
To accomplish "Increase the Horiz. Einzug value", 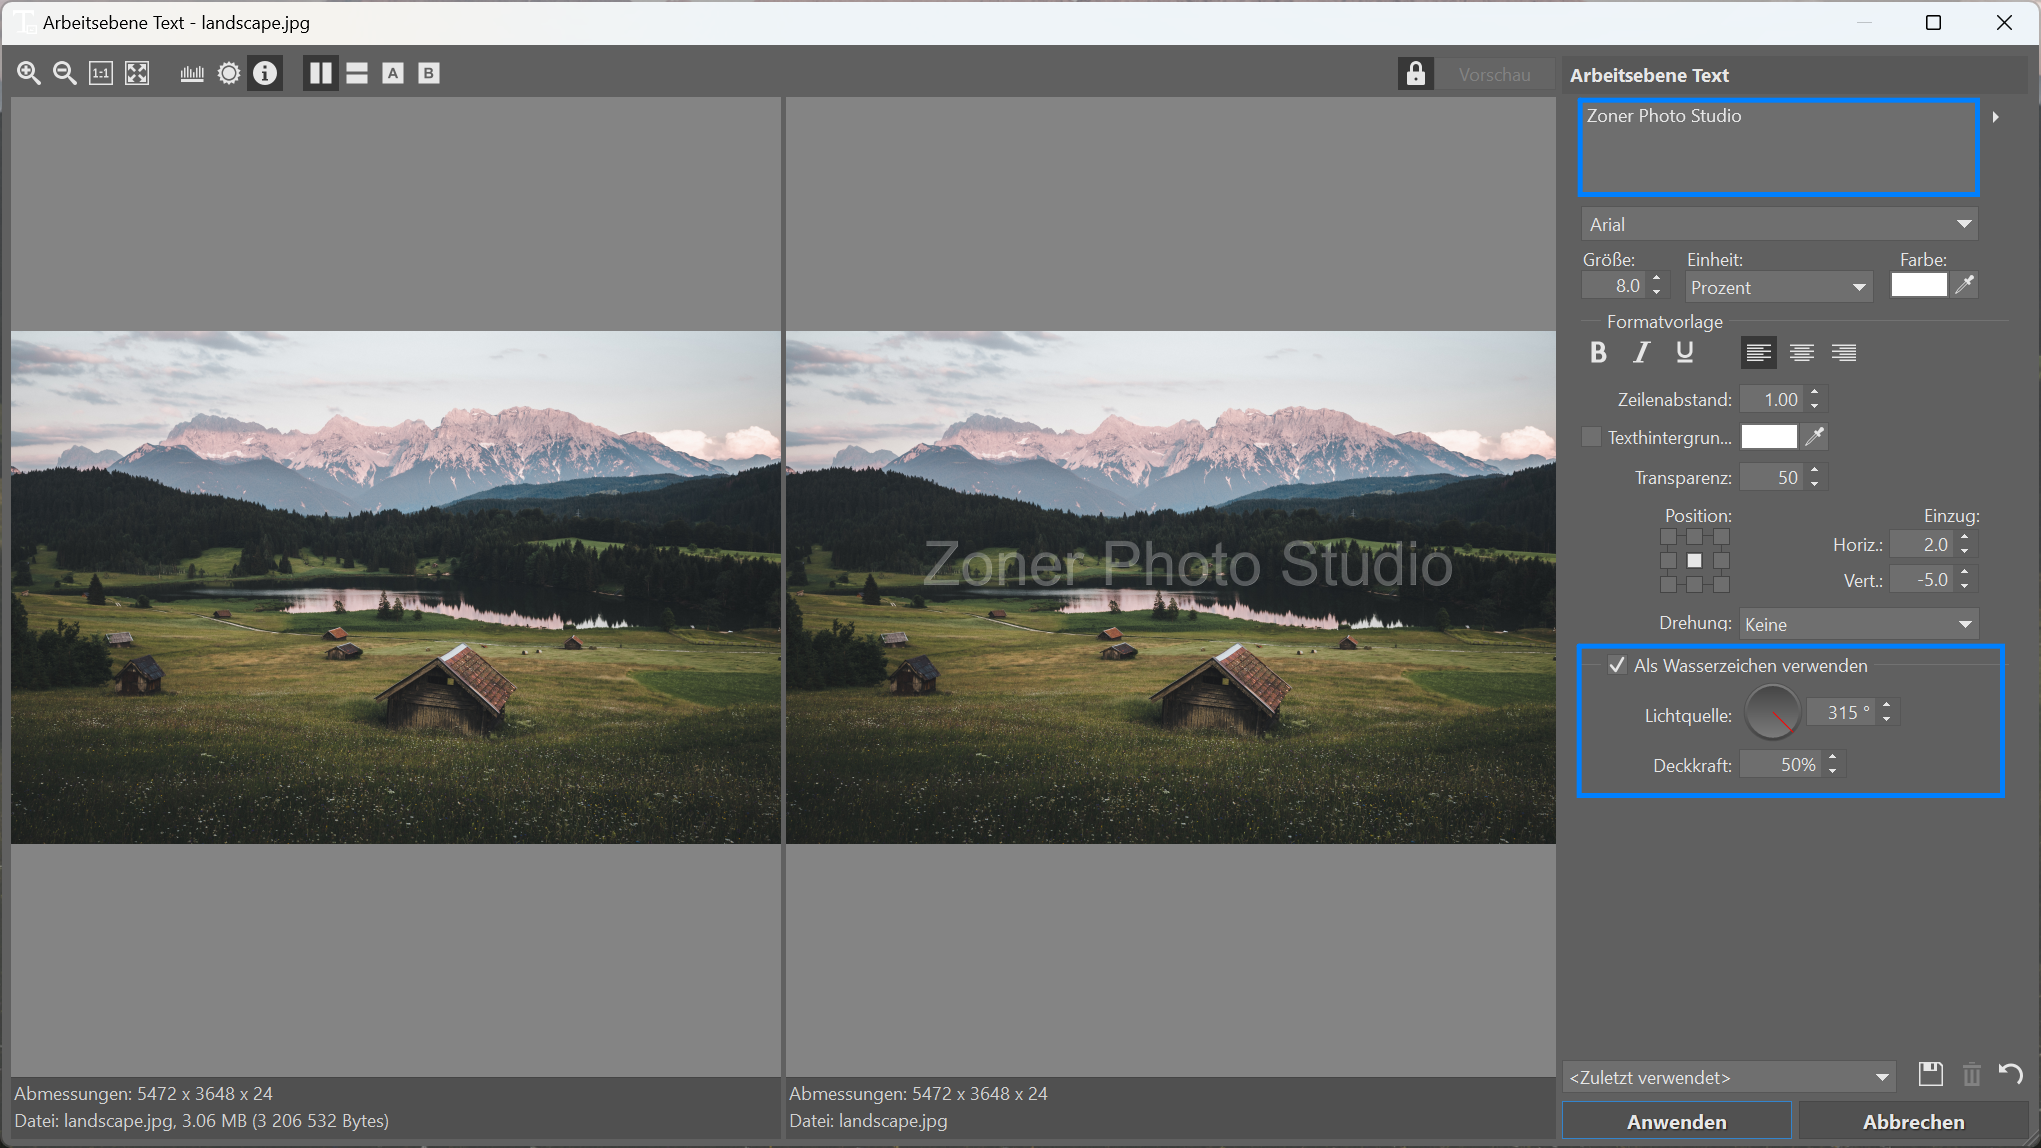I will [1965, 537].
